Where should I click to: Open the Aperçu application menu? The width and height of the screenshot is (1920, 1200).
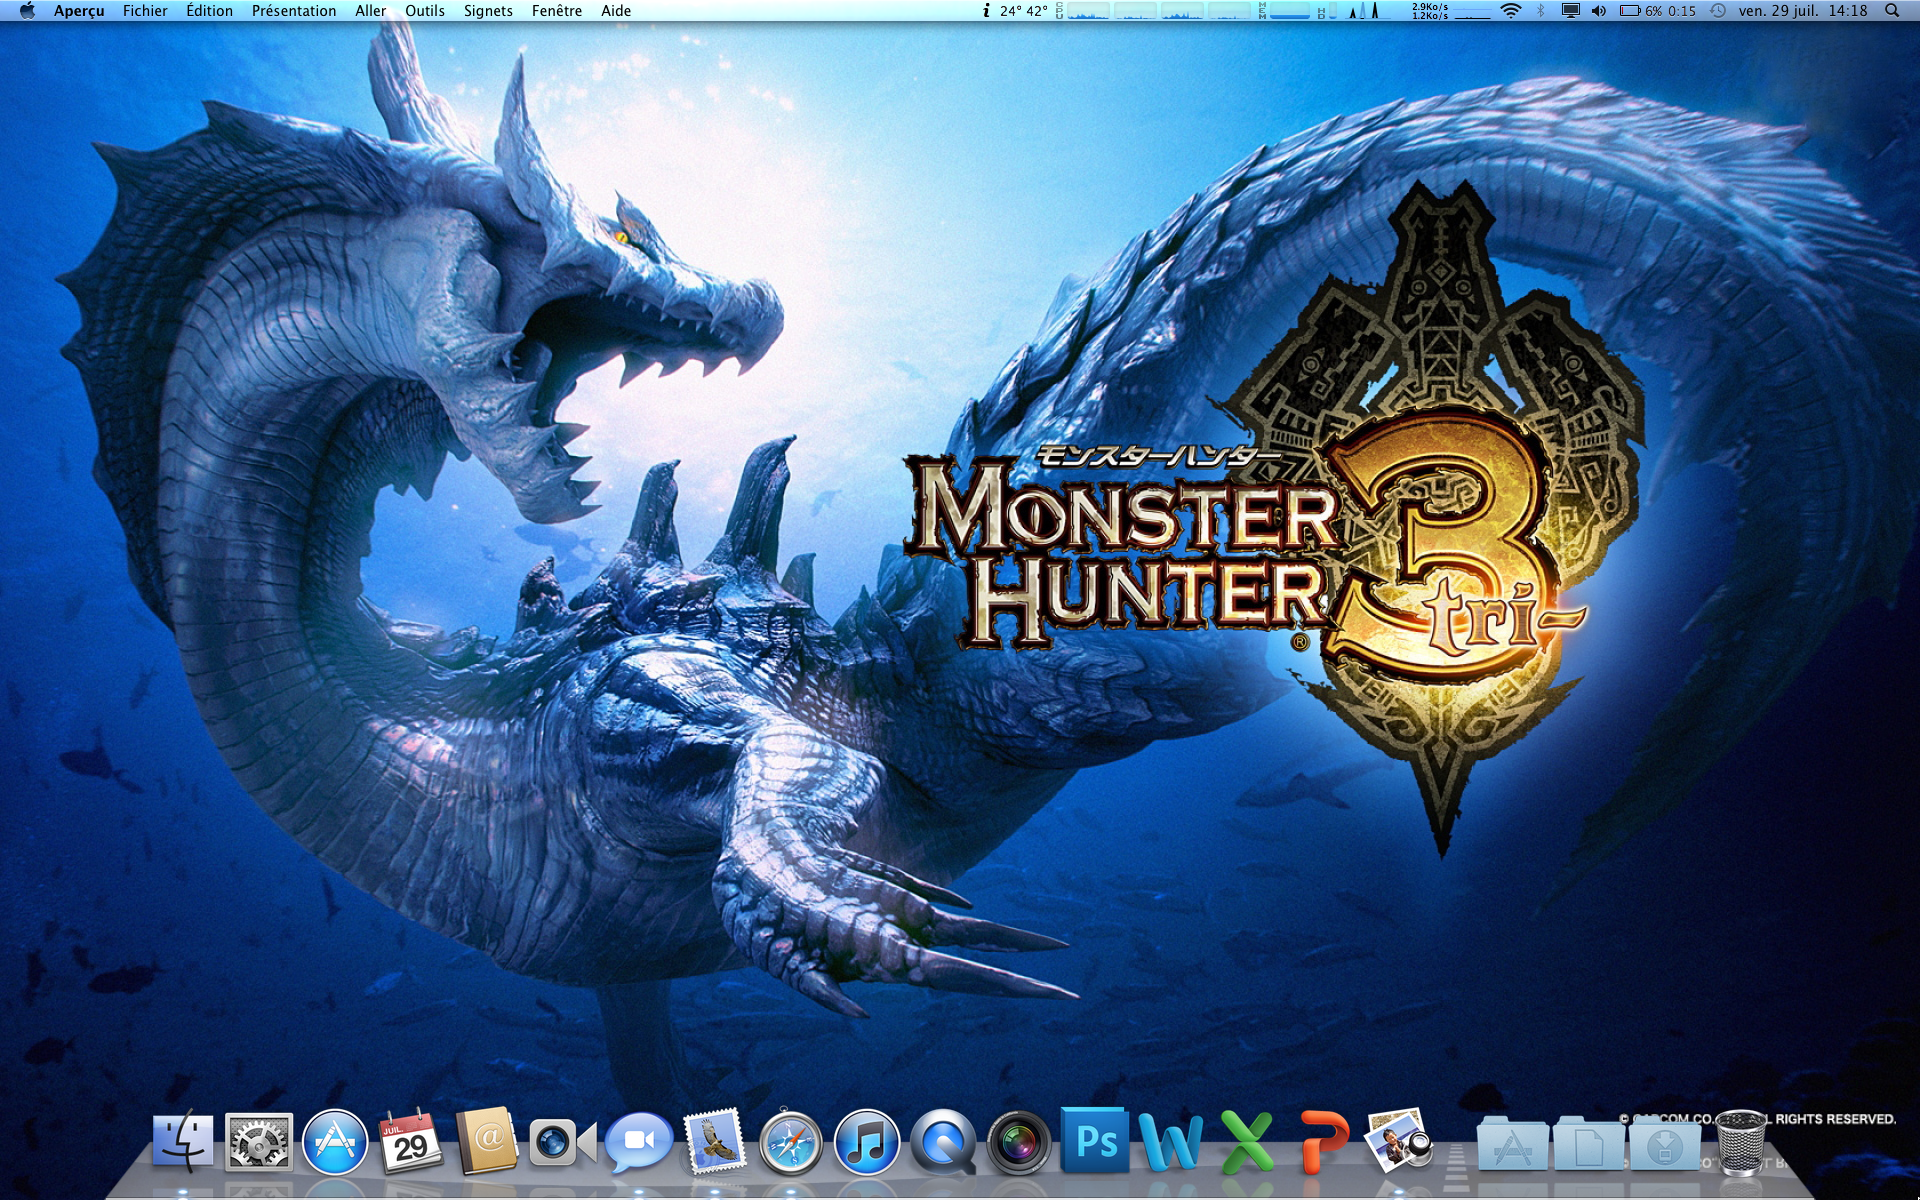79,11
